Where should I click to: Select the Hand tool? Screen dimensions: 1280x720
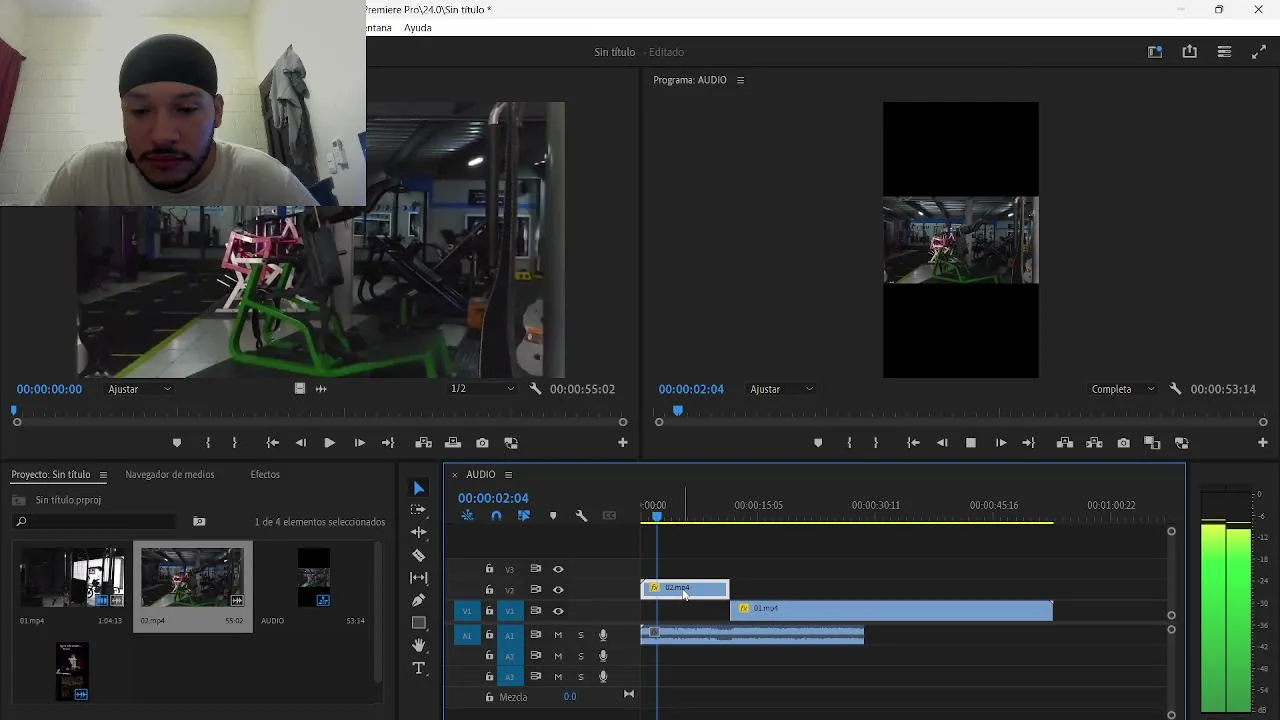click(x=418, y=646)
